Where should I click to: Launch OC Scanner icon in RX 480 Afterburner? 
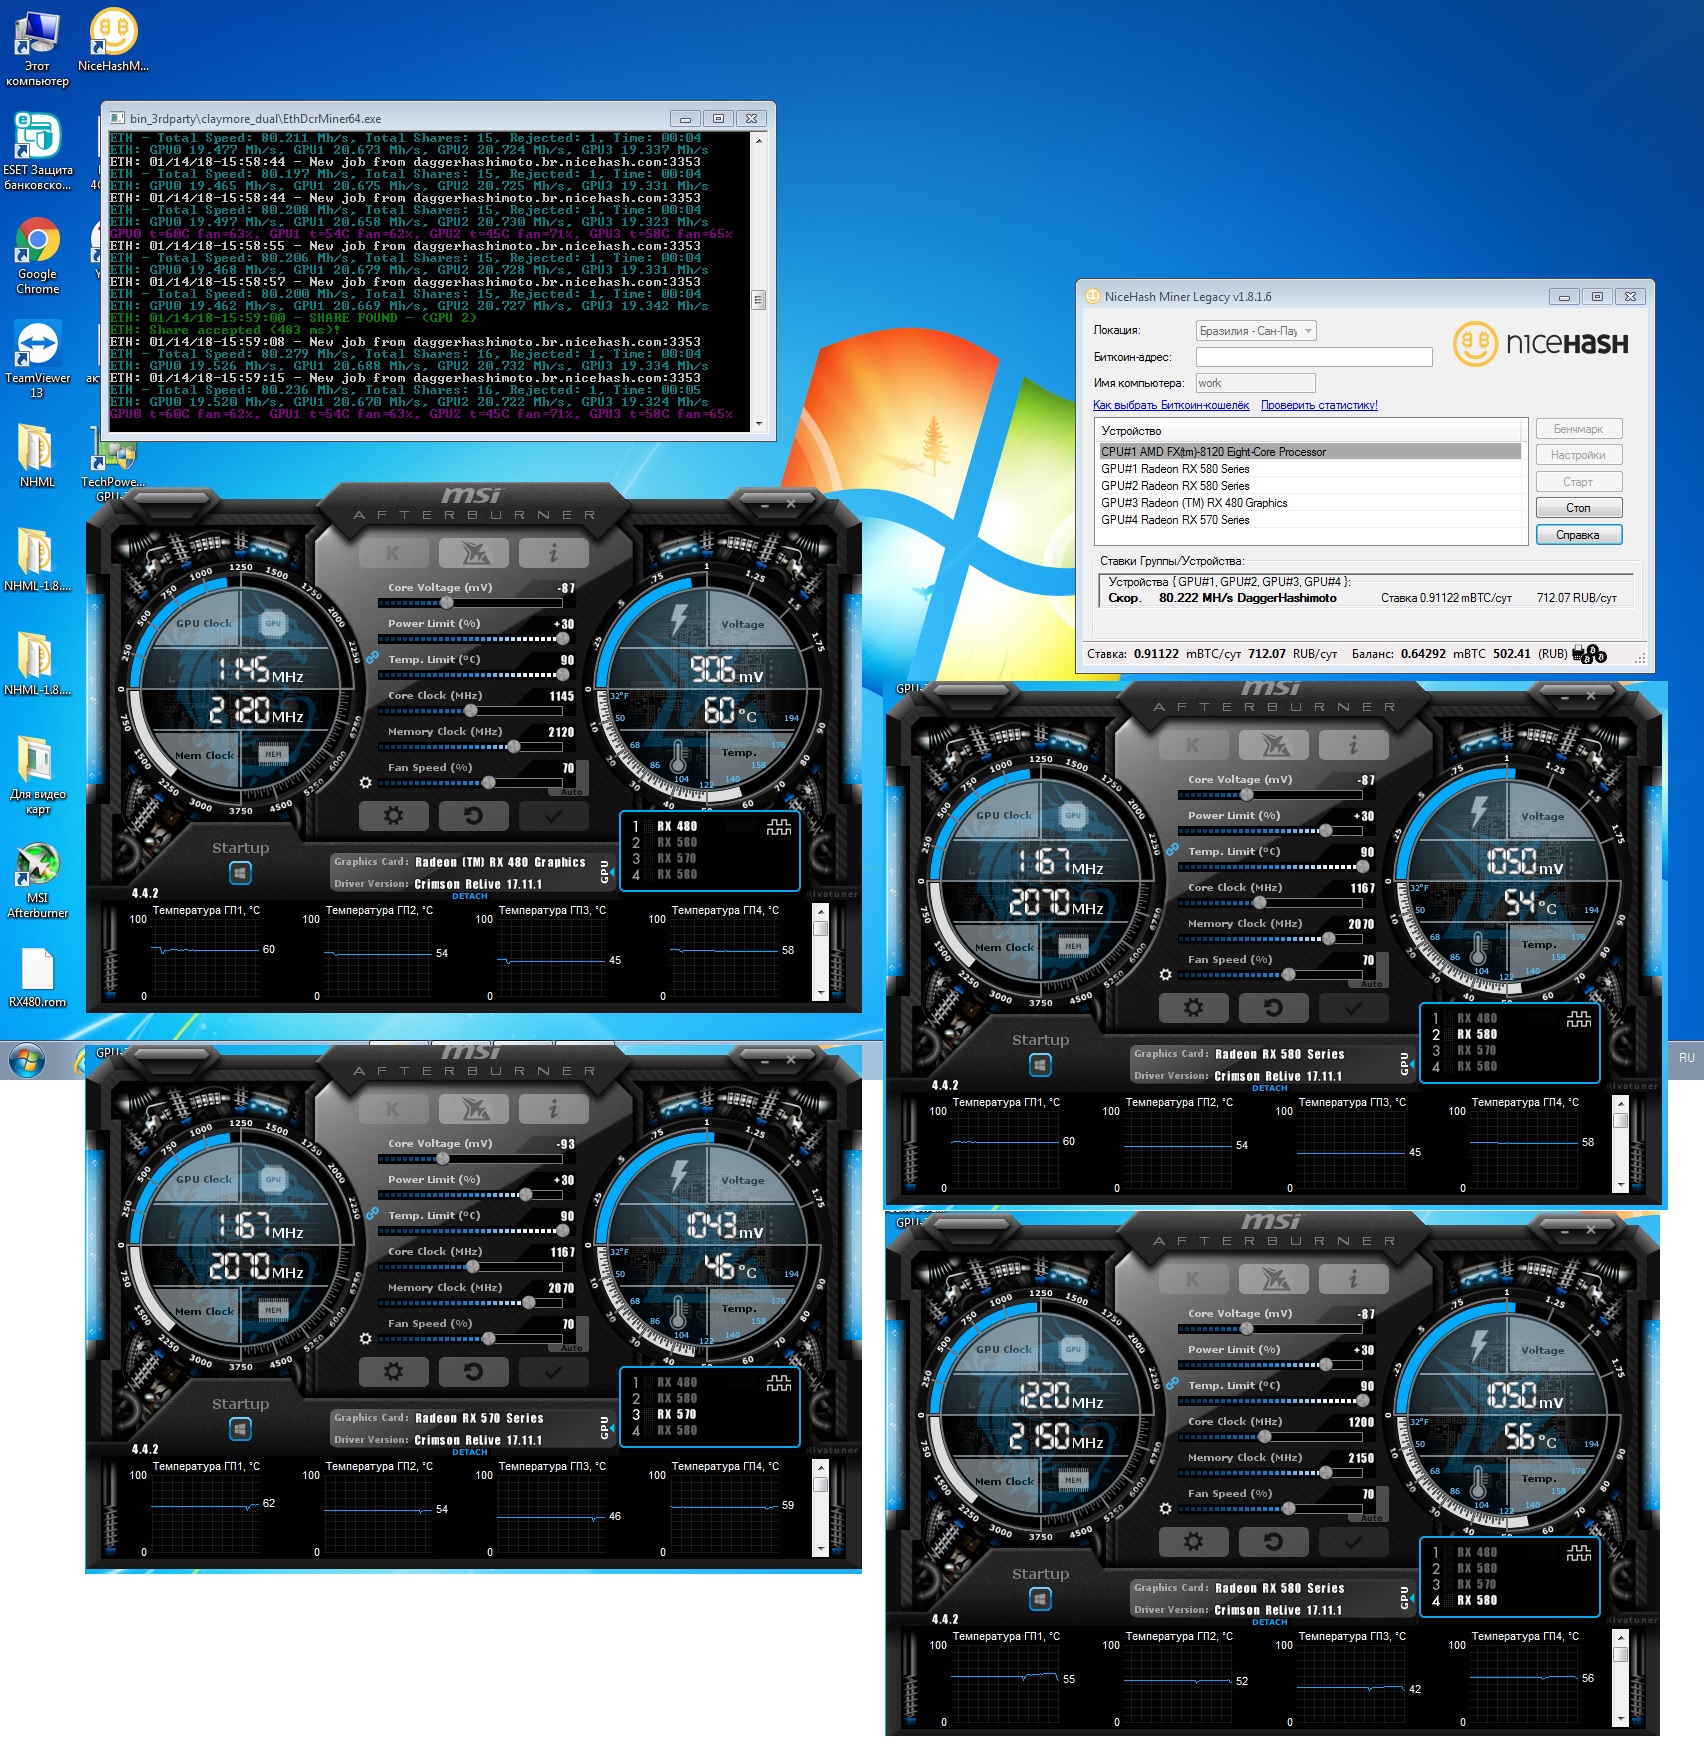point(473,553)
